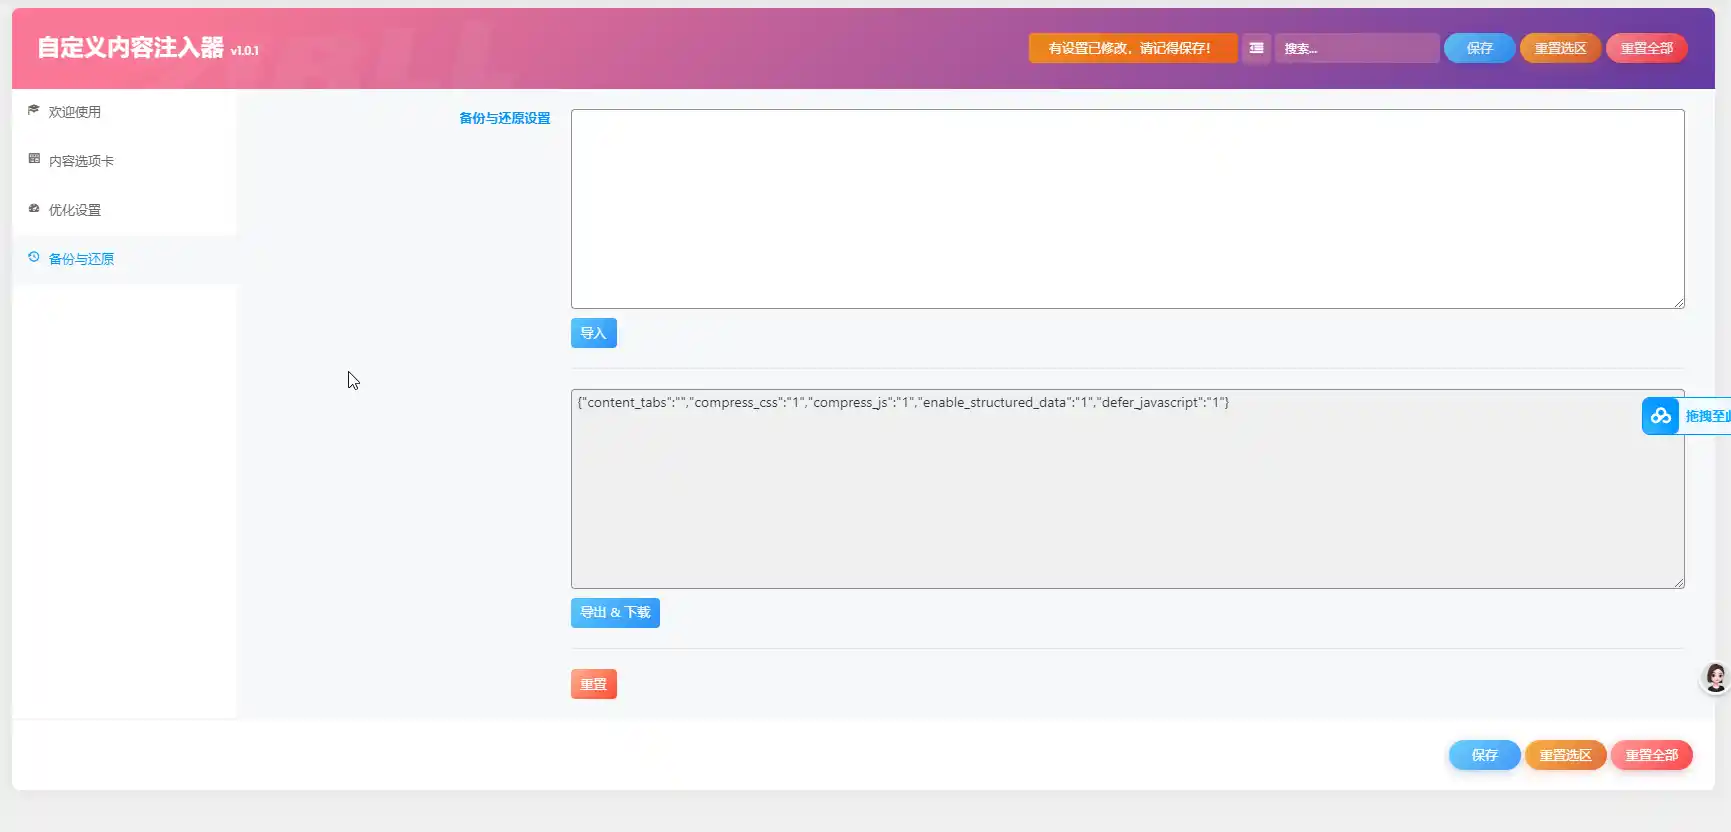Click the 导出 & 下载 button
Image resolution: width=1731 pixels, height=832 pixels.
pyautogui.click(x=615, y=612)
